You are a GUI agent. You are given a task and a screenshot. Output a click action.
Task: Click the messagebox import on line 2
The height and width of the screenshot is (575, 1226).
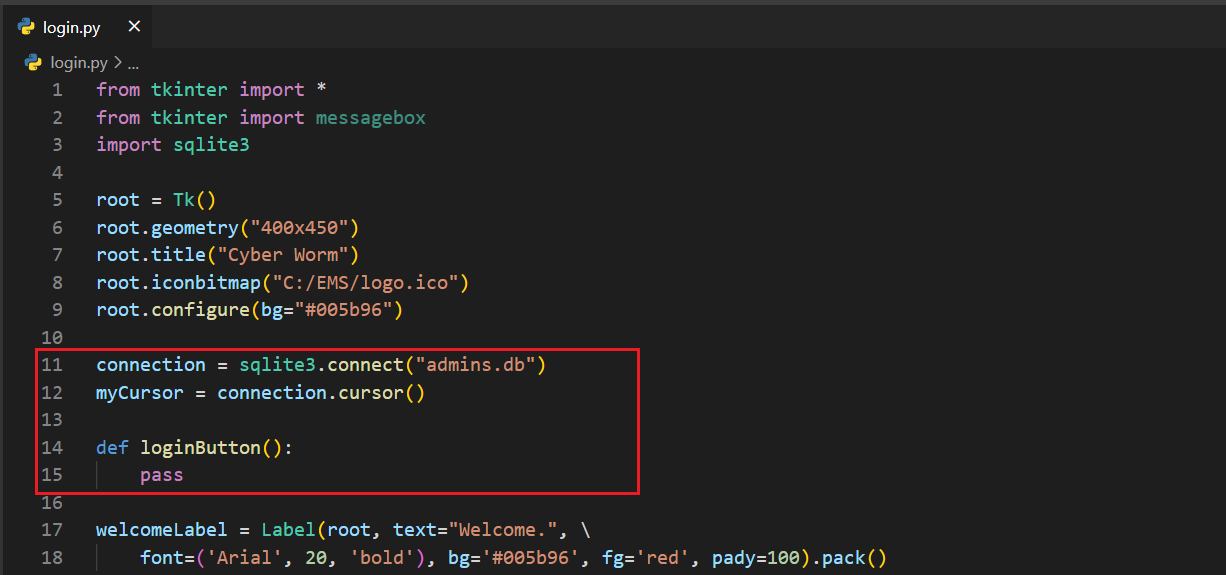click(370, 118)
